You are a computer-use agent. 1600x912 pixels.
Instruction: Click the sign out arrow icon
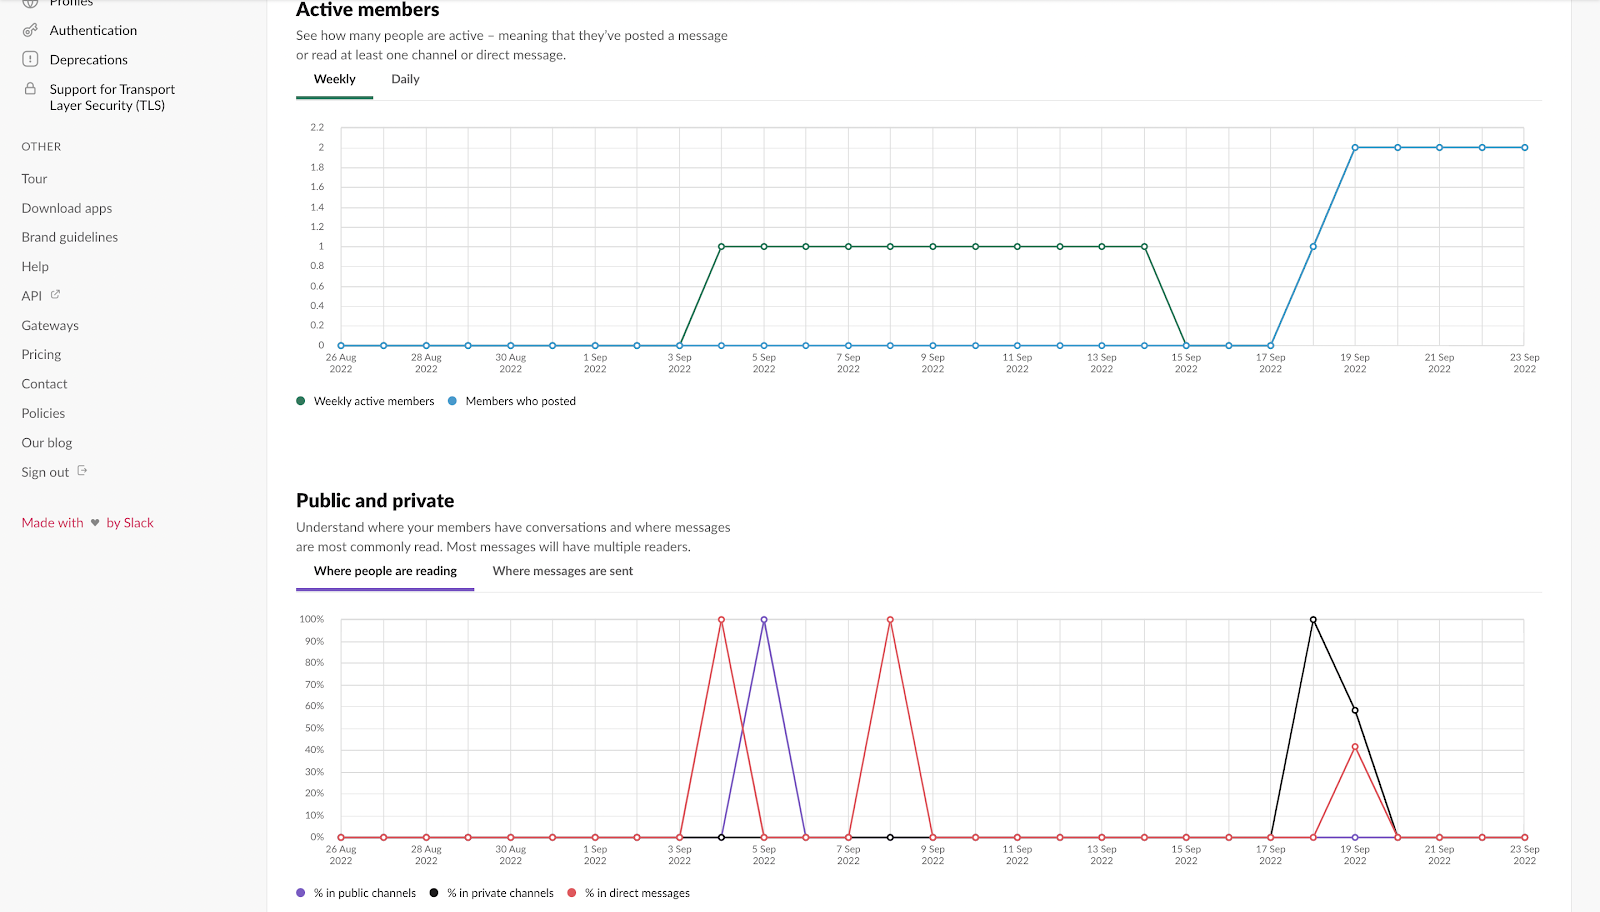coord(82,471)
